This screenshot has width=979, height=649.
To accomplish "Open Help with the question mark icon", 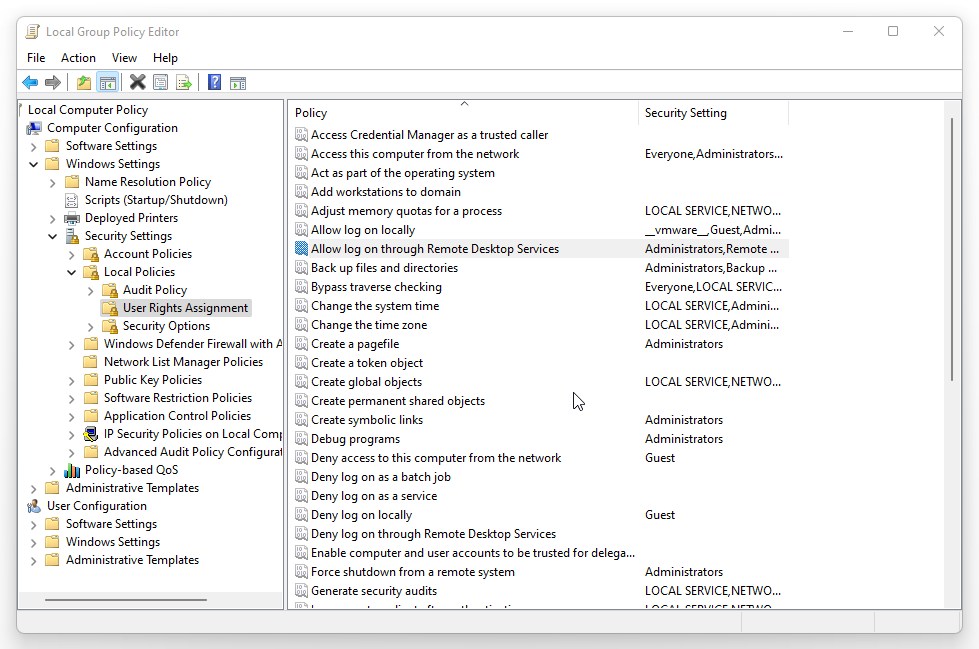I will [214, 82].
